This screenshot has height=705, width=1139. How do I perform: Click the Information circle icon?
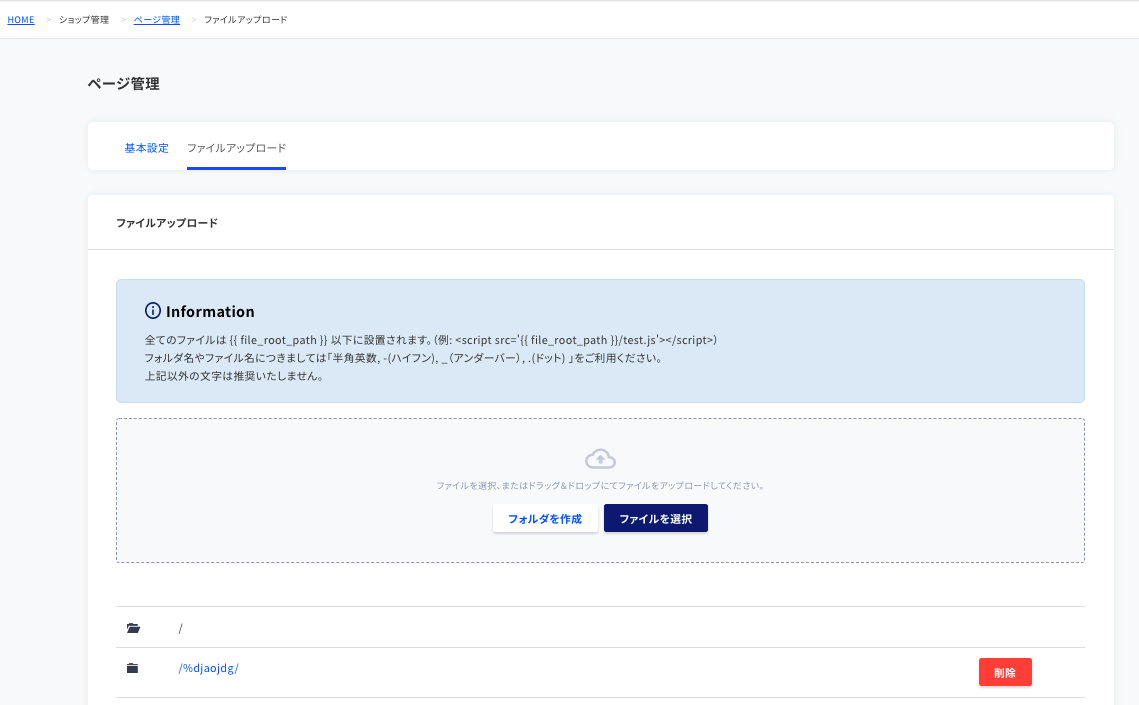pyautogui.click(x=153, y=311)
